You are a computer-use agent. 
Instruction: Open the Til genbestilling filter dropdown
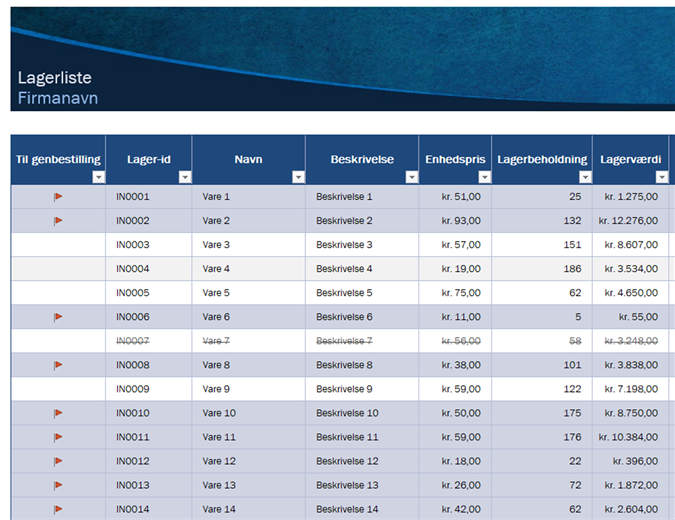(97, 177)
